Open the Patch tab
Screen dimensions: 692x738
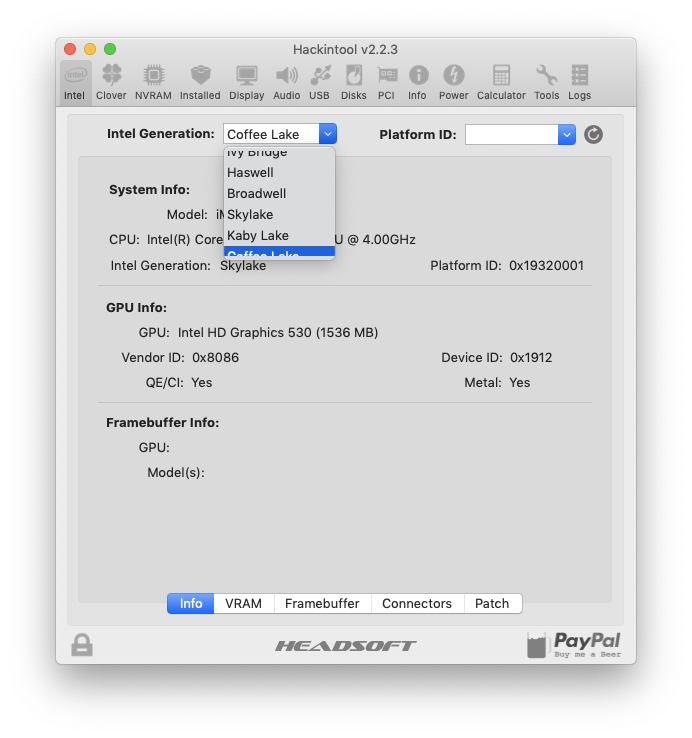pyautogui.click(x=492, y=603)
